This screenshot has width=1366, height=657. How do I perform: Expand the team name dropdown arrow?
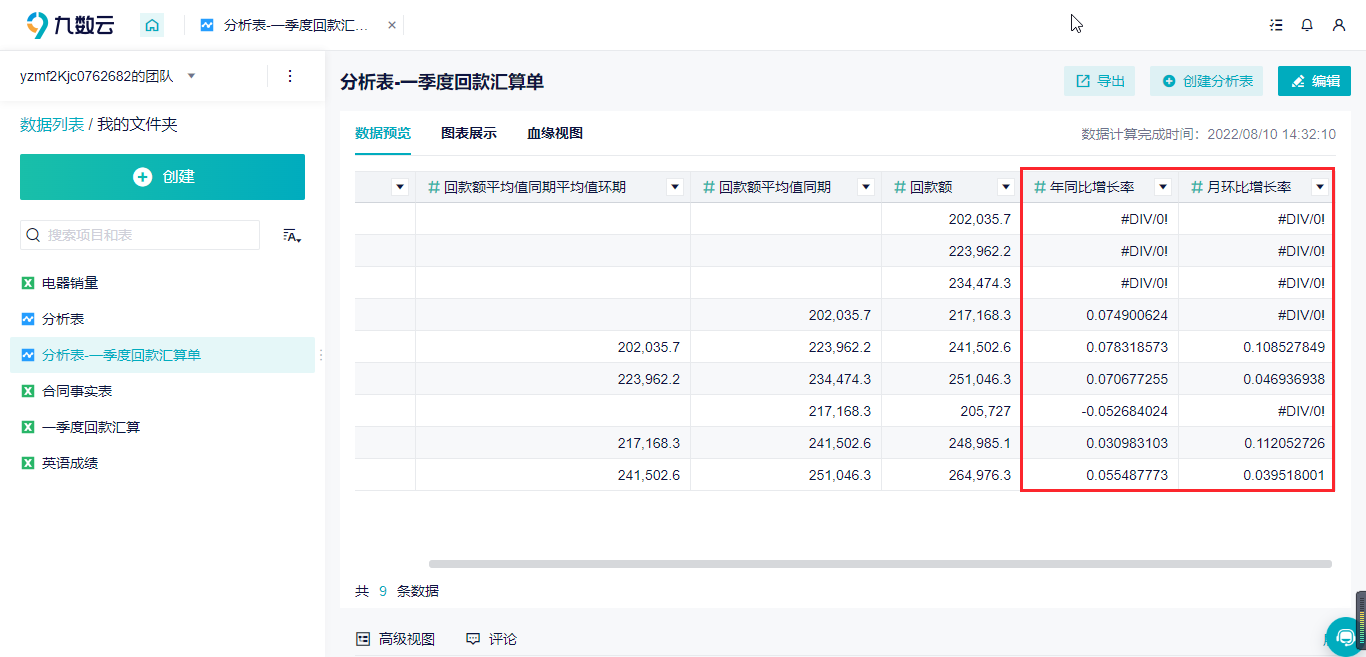(191, 76)
